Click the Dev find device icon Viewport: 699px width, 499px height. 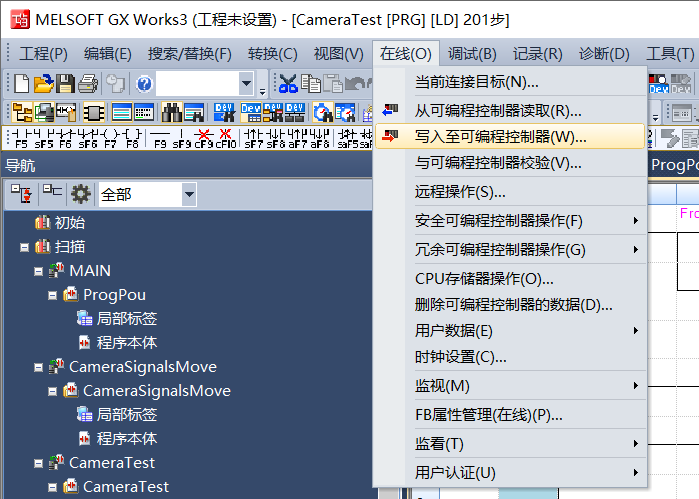tap(225, 112)
